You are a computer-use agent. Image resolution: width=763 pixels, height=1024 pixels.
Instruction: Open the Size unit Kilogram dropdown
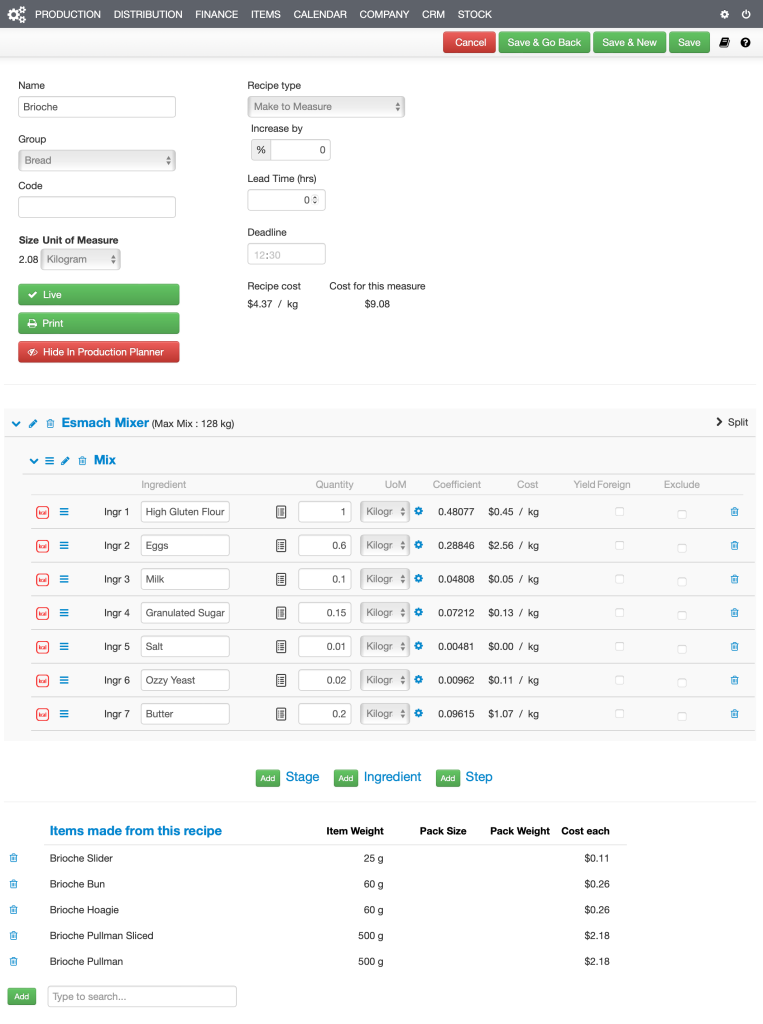80,259
